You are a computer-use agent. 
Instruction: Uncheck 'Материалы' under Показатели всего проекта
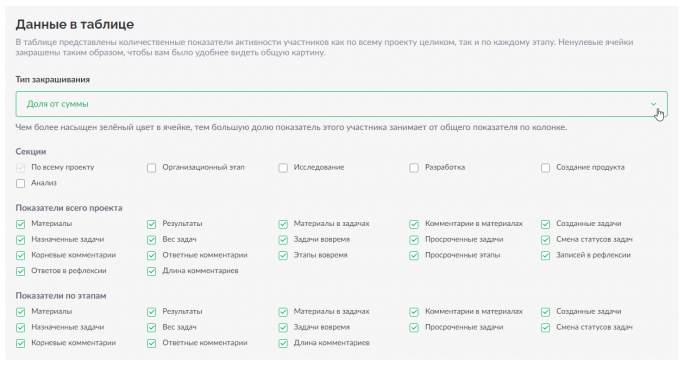(21, 224)
